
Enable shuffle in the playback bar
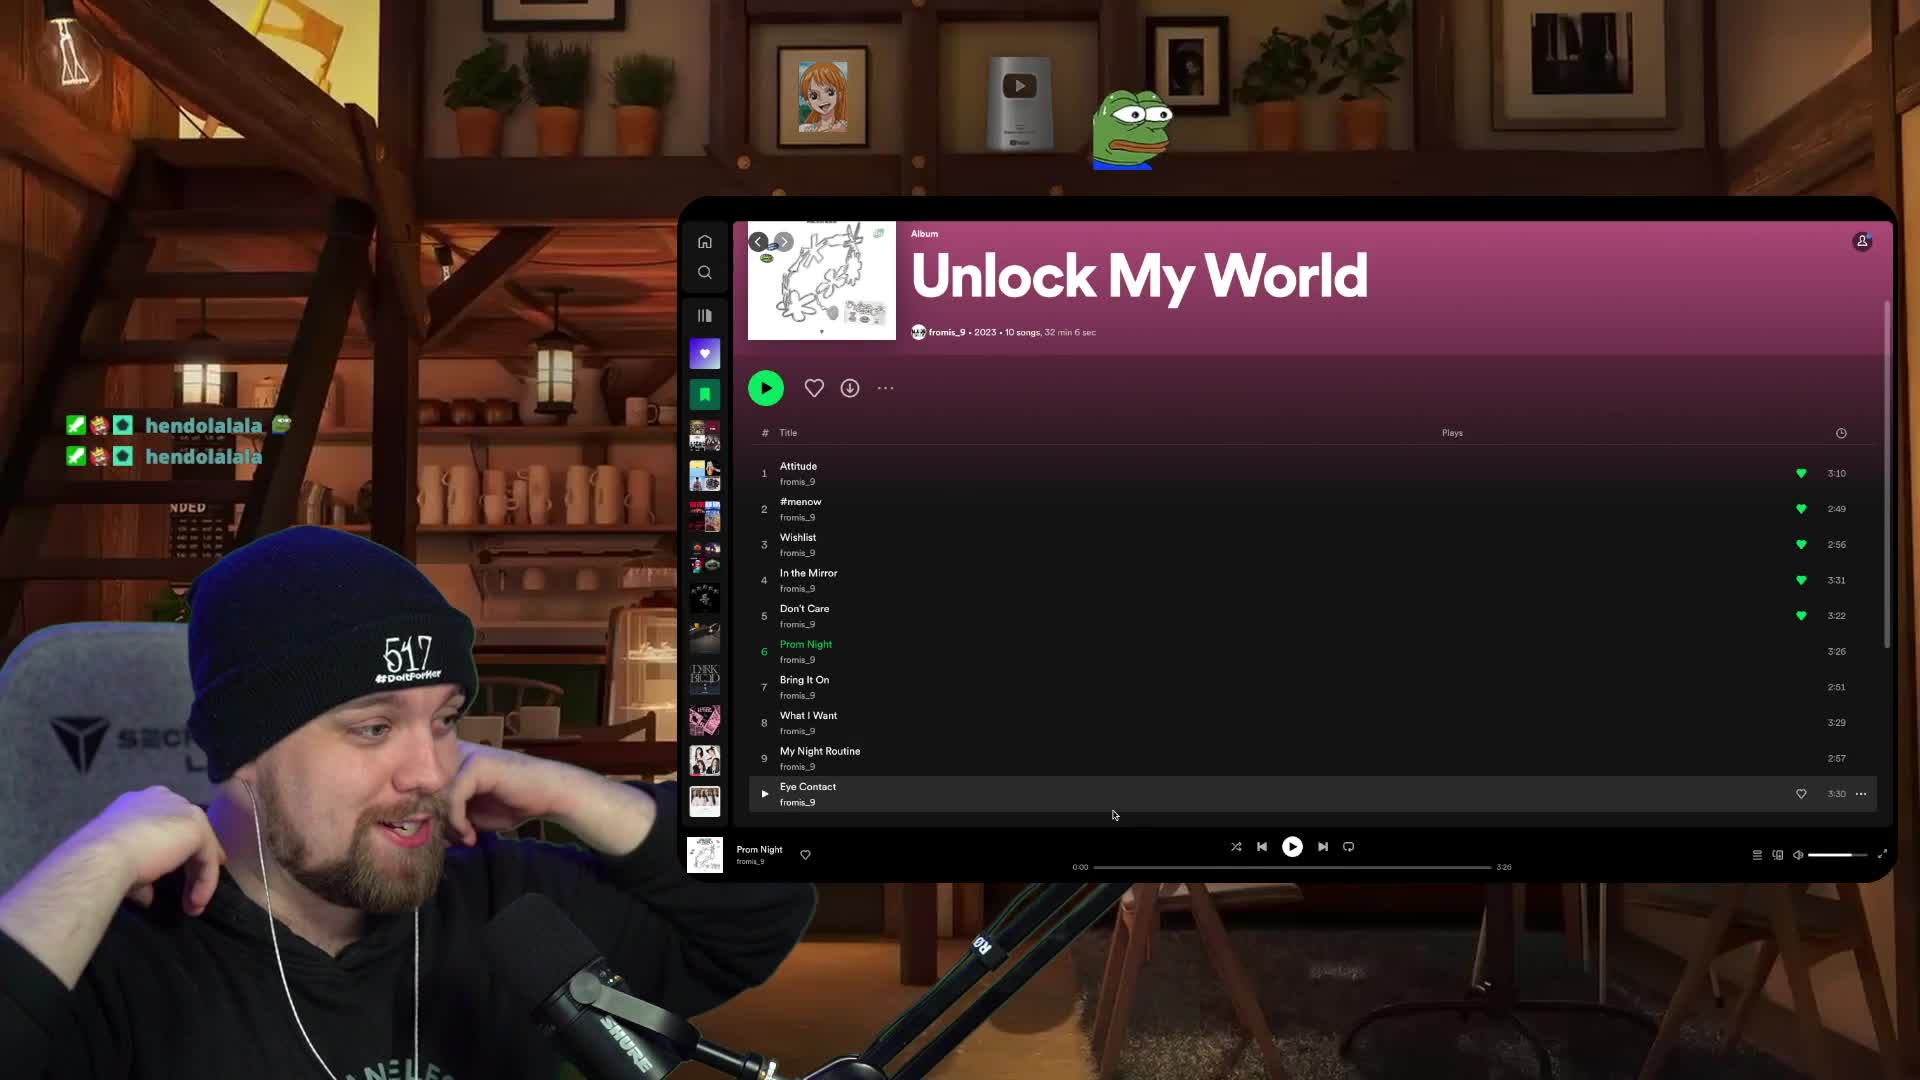coord(1236,846)
